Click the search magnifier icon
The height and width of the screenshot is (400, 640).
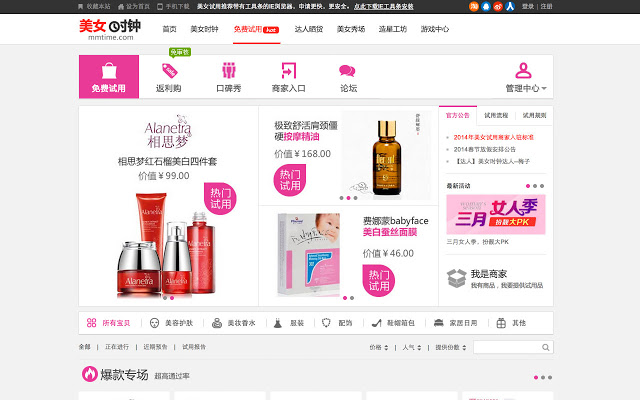click(546, 347)
